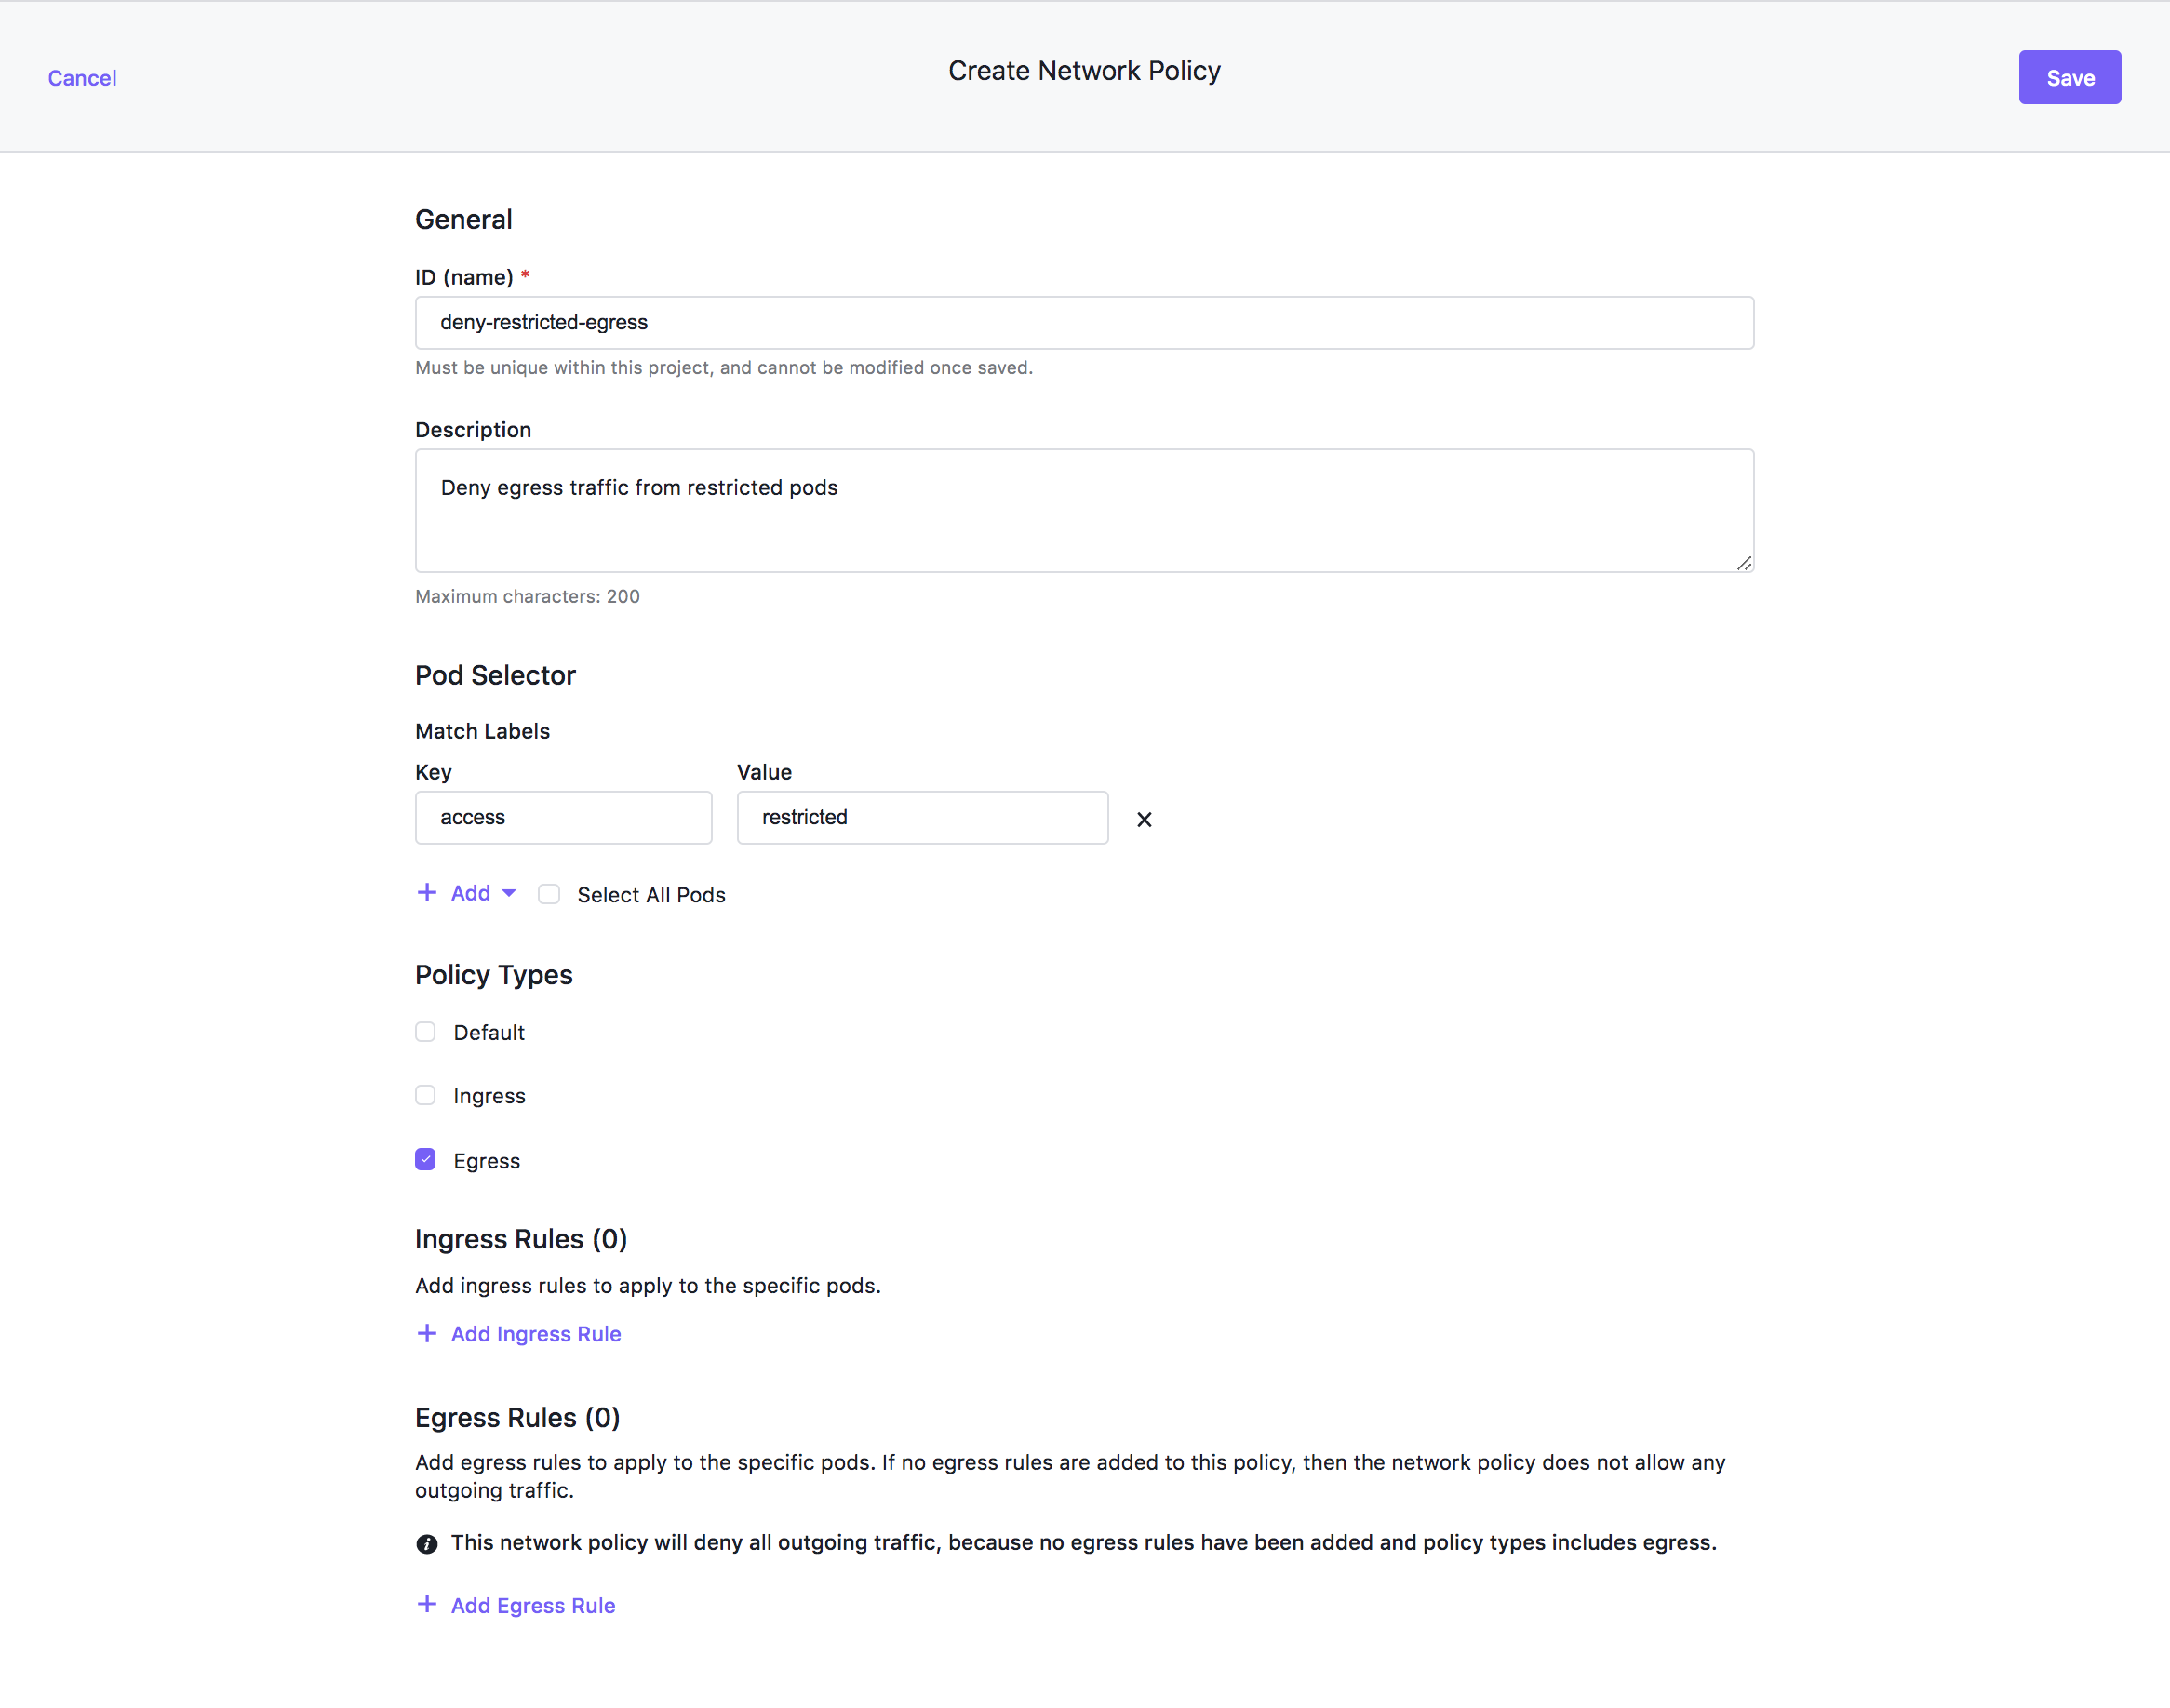Uncheck the Egress policy type
This screenshot has width=2170, height=1708.
point(426,1159)
